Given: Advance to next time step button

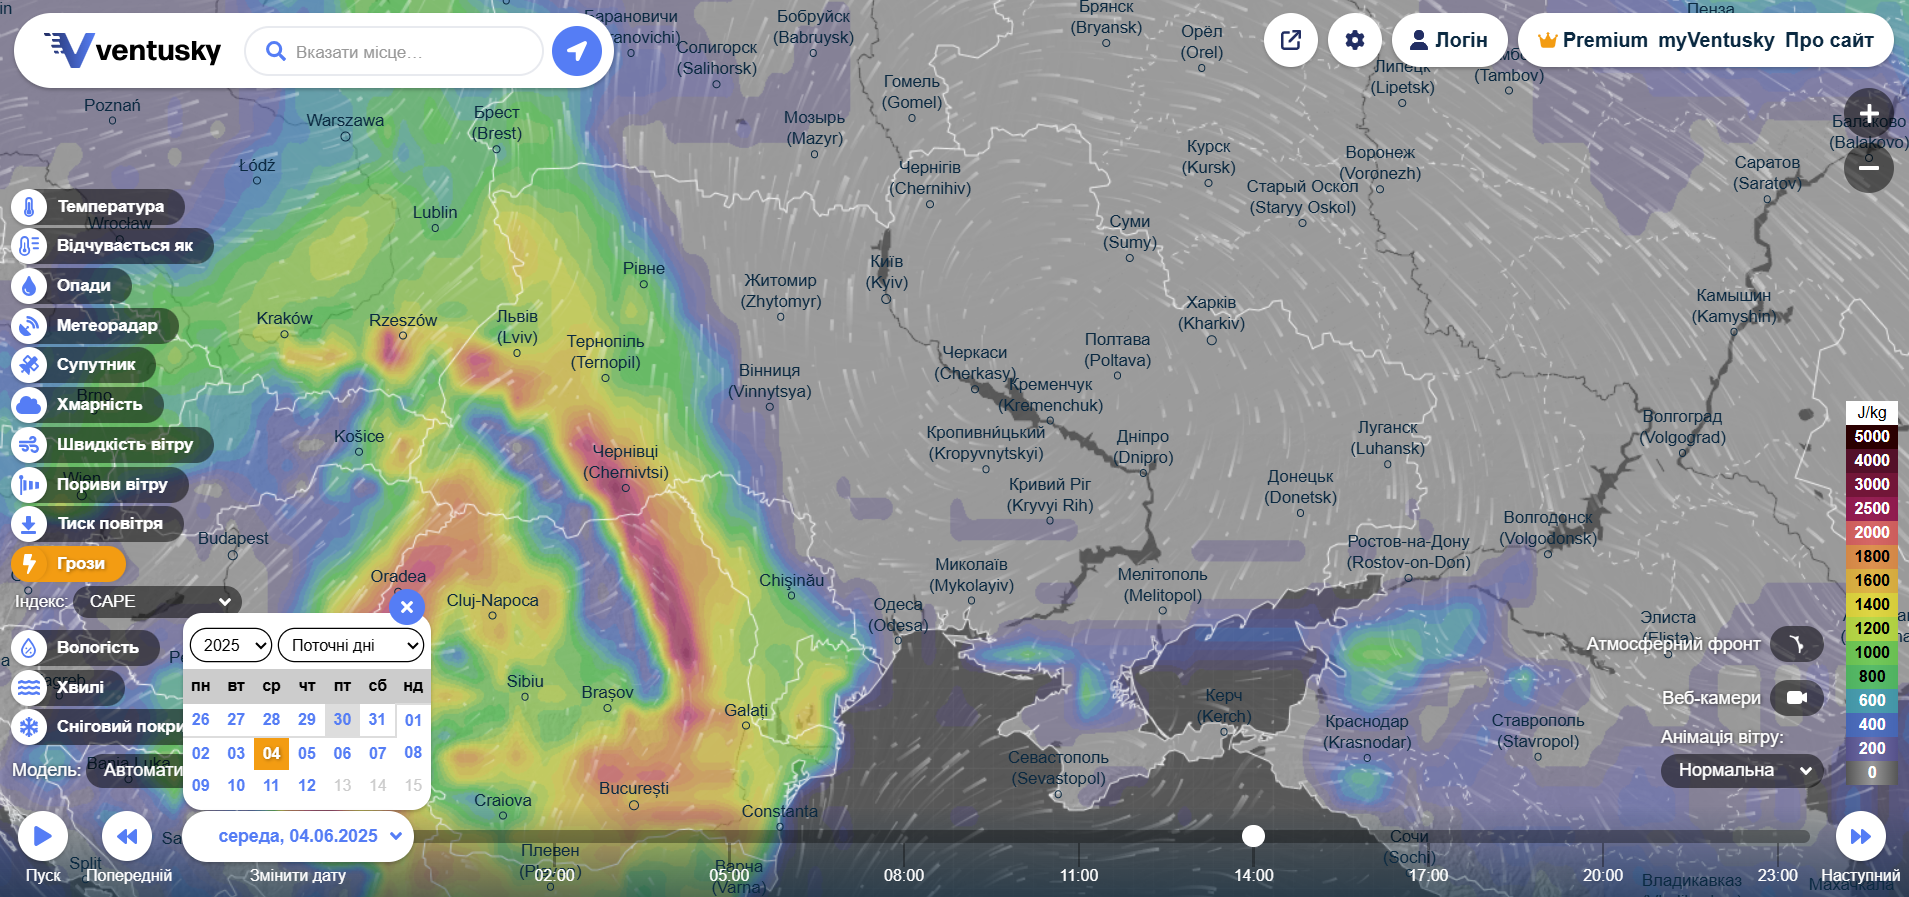Looking at the screenshot, I should pos(1860,836).
